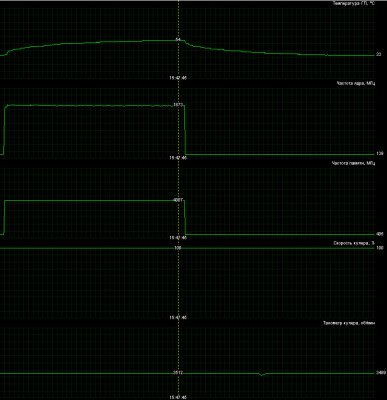This screenshot has width=387, height=400.
Task: Click the current GPU temperature value 33
Action: click(x=378, y=54)
